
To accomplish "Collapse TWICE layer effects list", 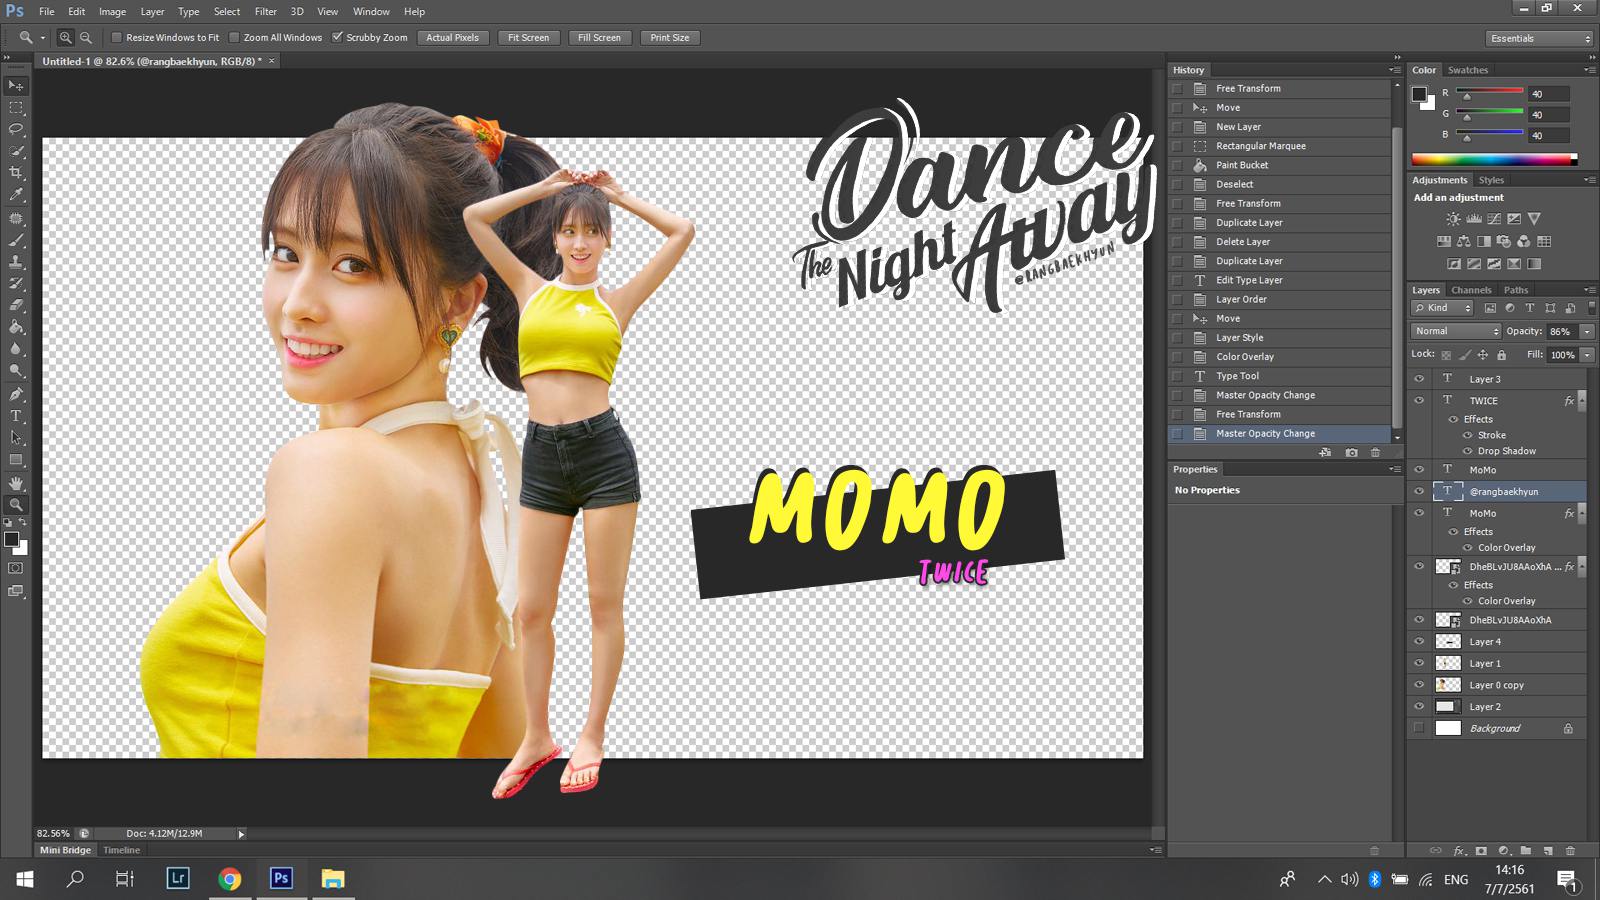I will click(x=1582, y=401).
